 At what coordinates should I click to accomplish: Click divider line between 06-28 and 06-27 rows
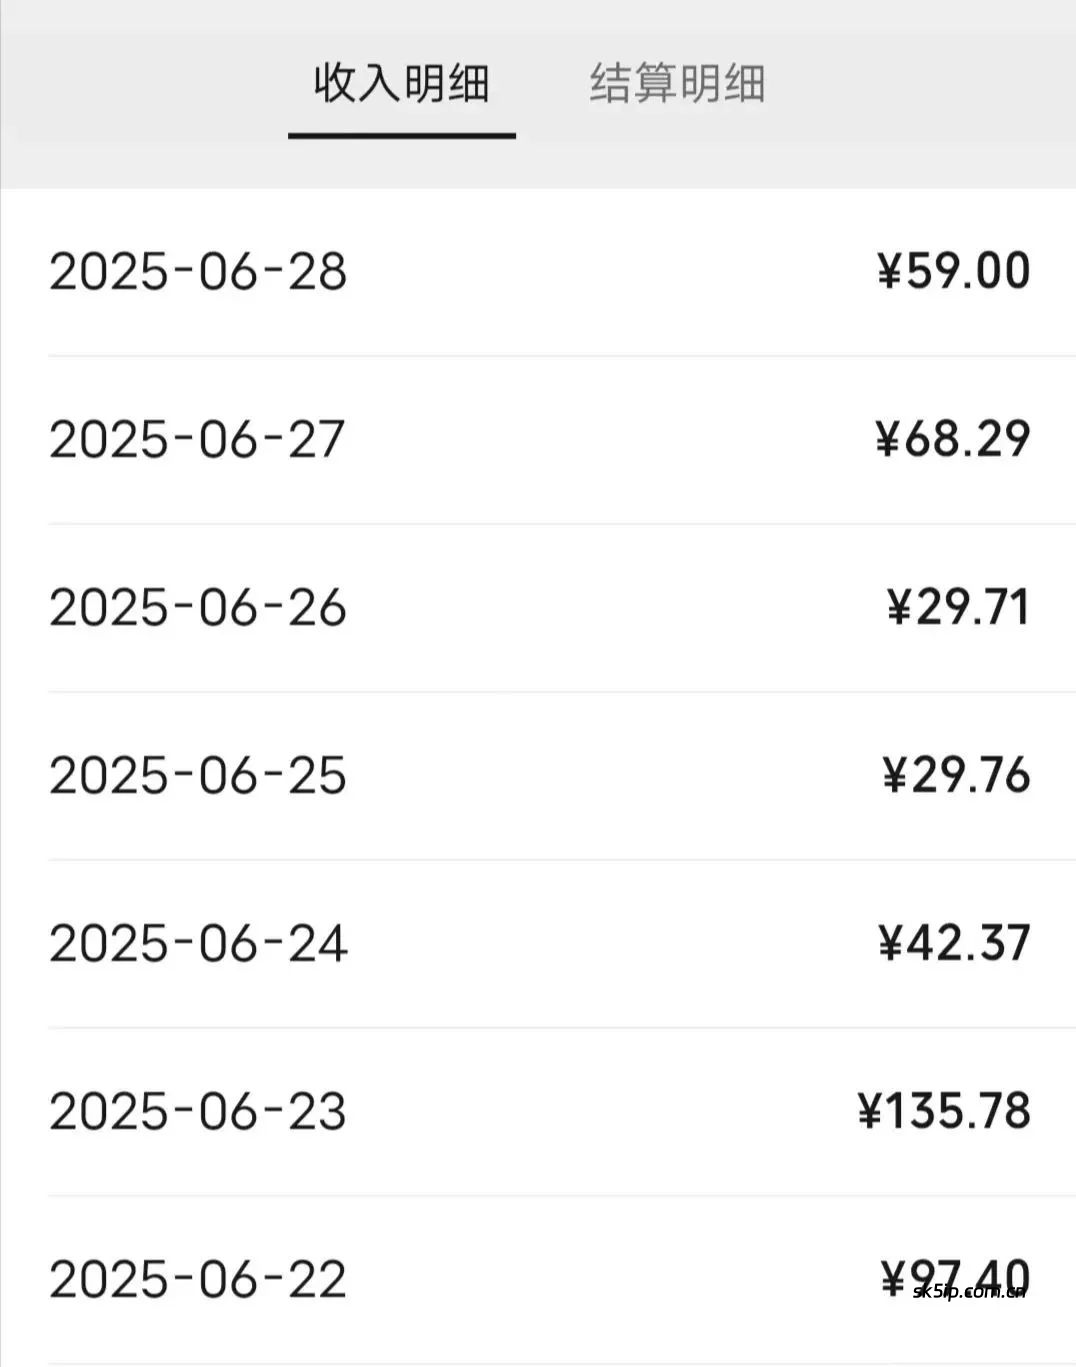(x=560, y=355)
